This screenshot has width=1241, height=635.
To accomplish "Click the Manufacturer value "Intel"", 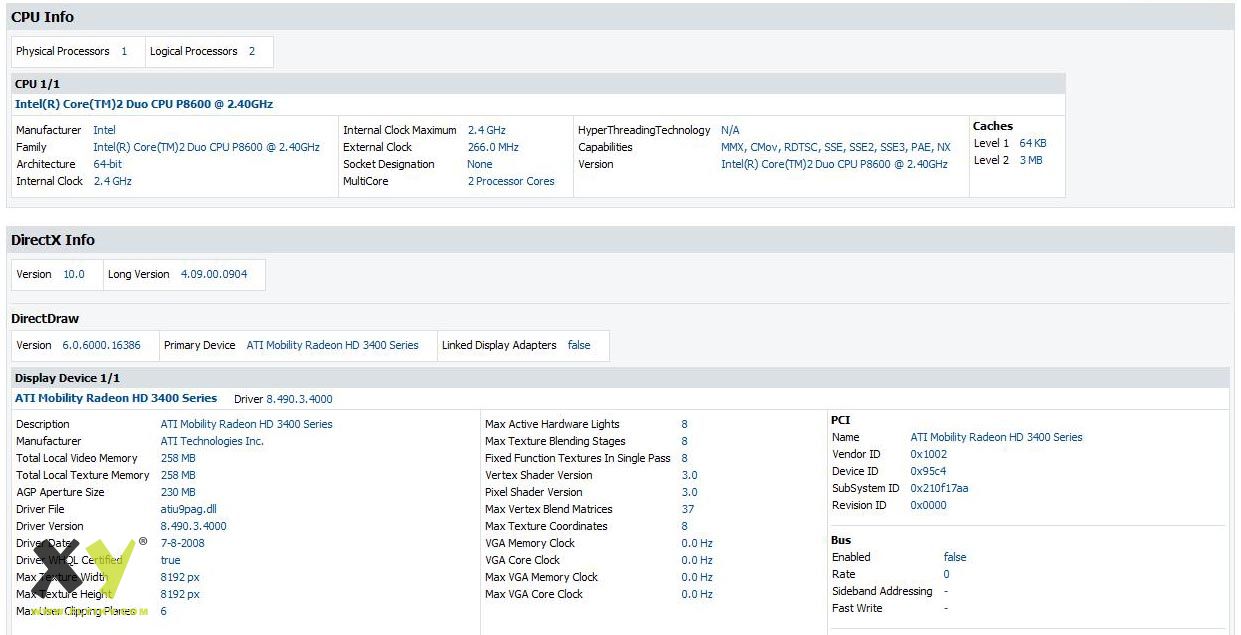I will click(x=104, y=130).
